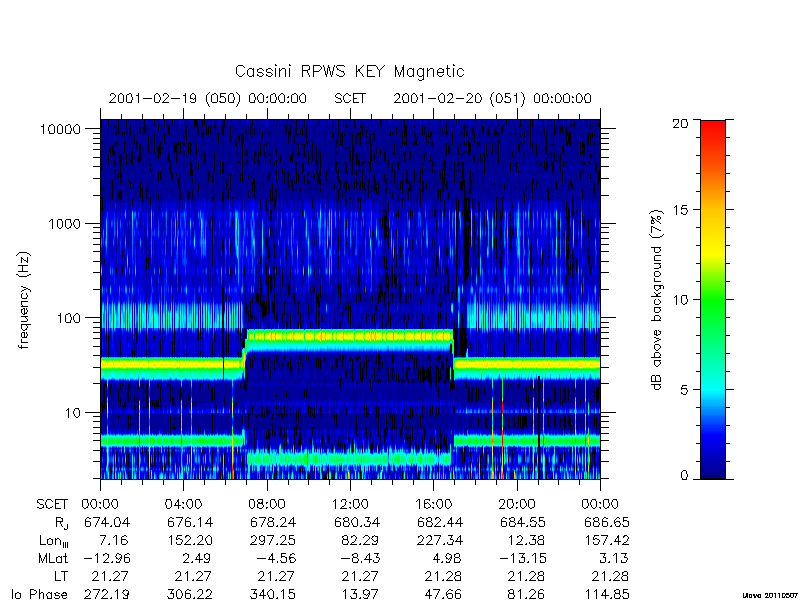Click the LonIII row label

54,541
